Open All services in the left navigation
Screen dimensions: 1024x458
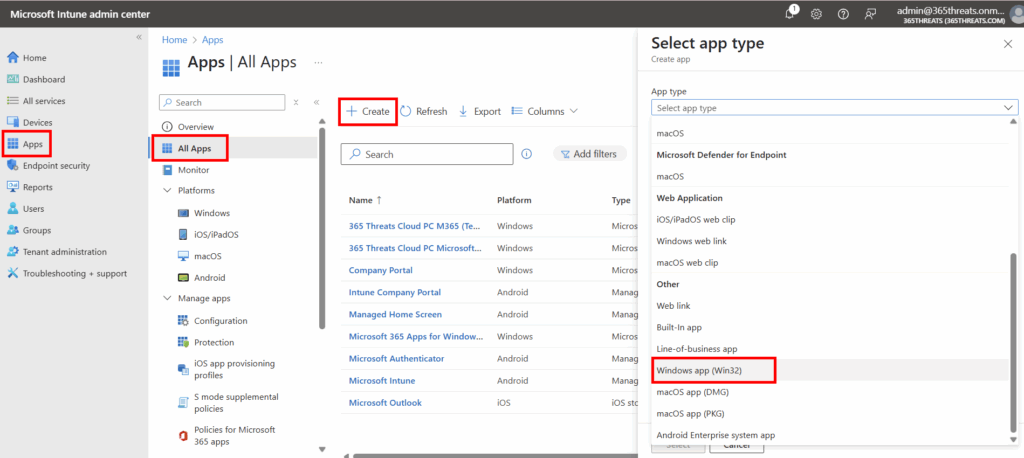pos(44,101)
